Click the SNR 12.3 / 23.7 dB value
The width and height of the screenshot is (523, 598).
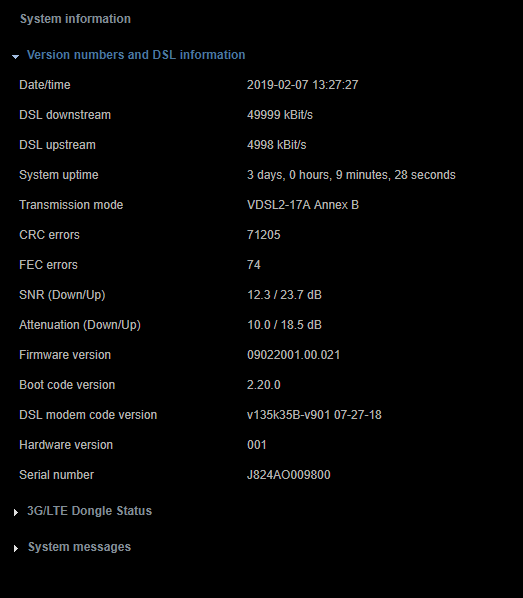284,295
